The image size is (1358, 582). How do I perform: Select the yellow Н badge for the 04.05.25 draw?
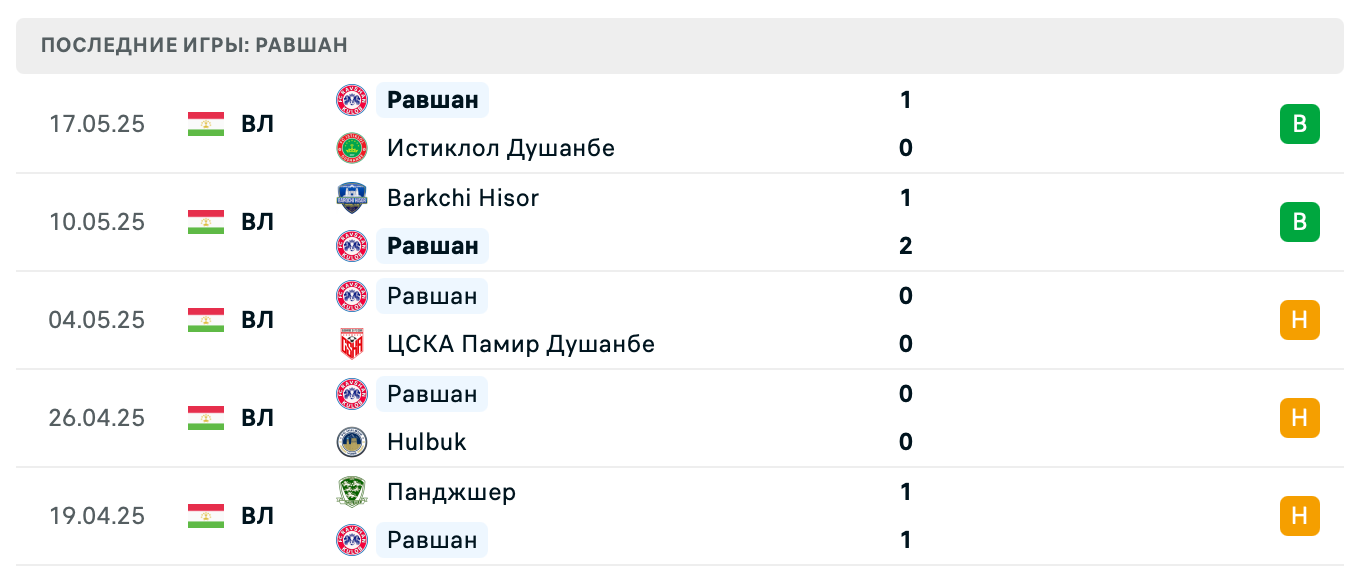click(1299, 320)
